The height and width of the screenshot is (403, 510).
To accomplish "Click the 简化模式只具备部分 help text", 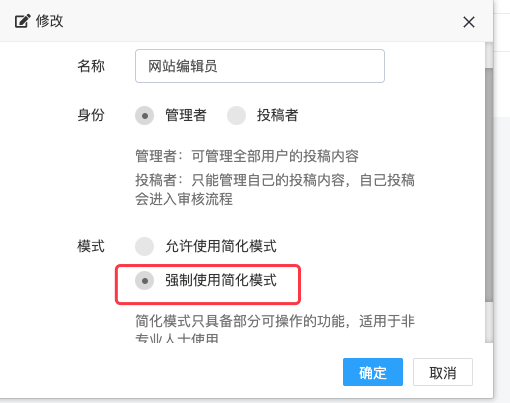I will pyautogui.click(x=275, y=329).
